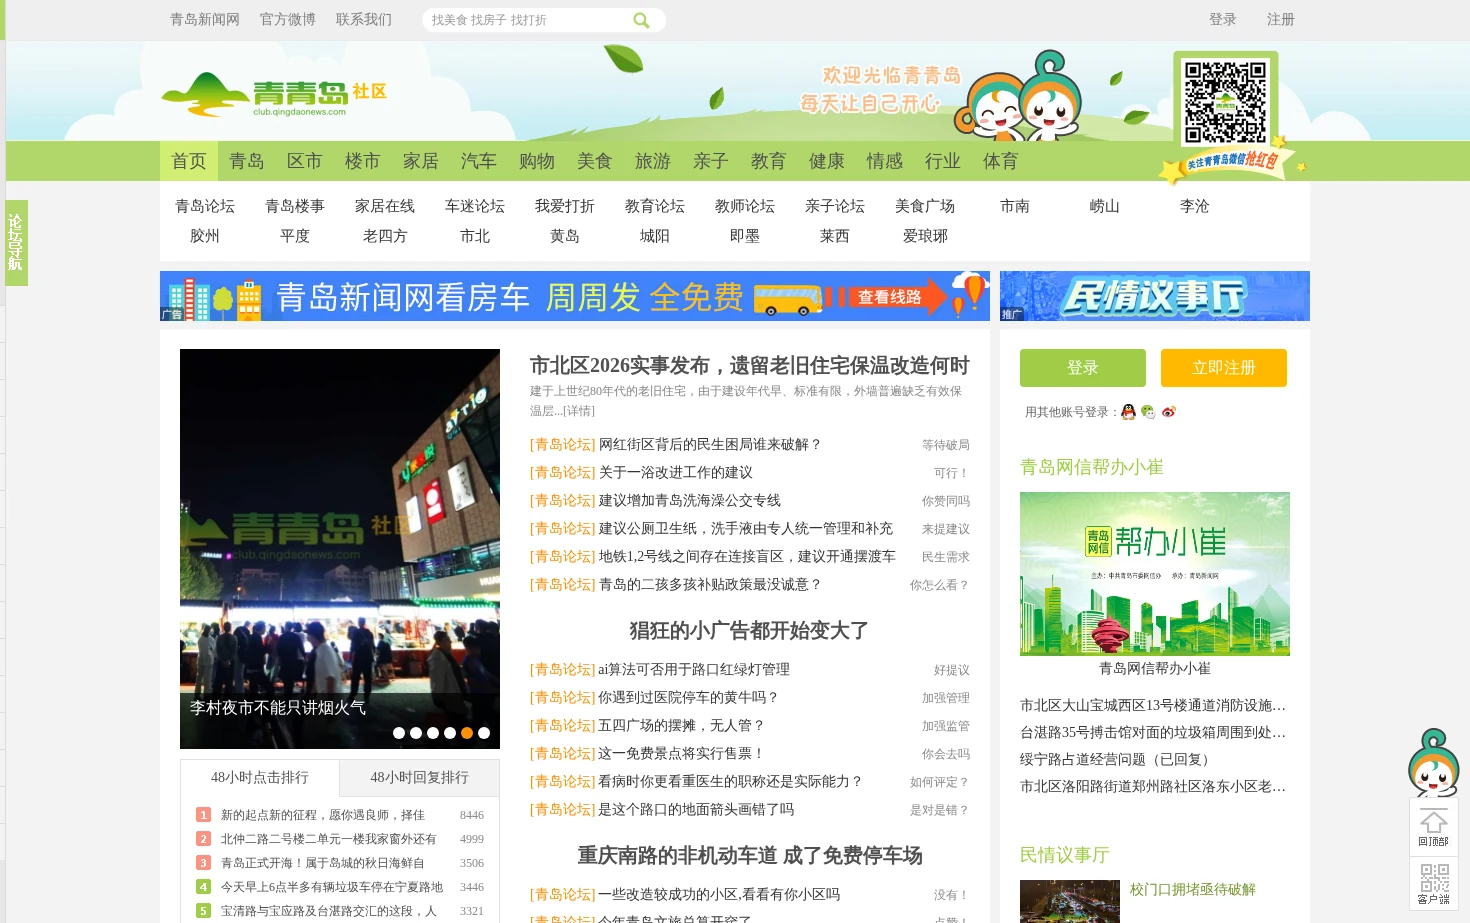The image size is (1470, 923).
Task: Open post 建议增加青岛洗海澡公交专线
Action: tap(689, 500)
